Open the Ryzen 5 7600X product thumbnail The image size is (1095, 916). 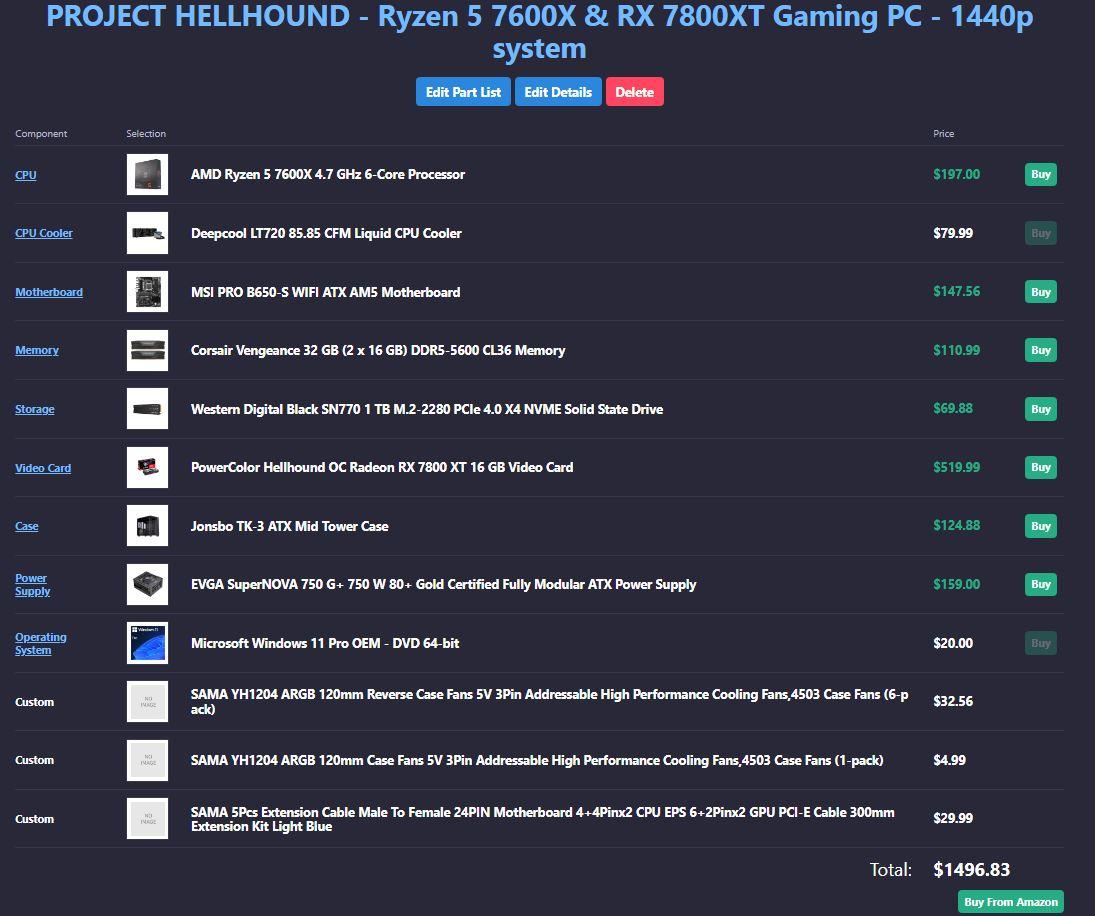coord(147,175)
